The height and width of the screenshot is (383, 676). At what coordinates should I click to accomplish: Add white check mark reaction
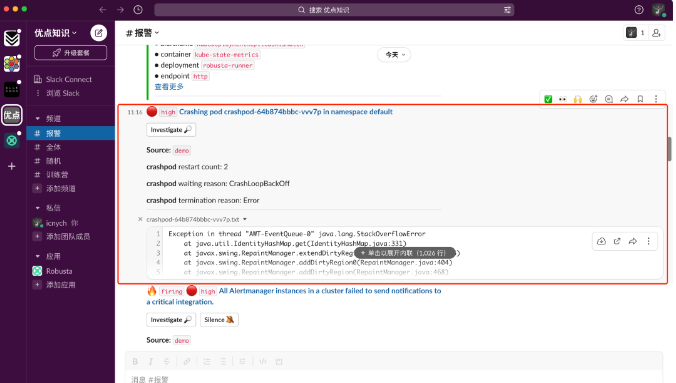tap(548, 99)
